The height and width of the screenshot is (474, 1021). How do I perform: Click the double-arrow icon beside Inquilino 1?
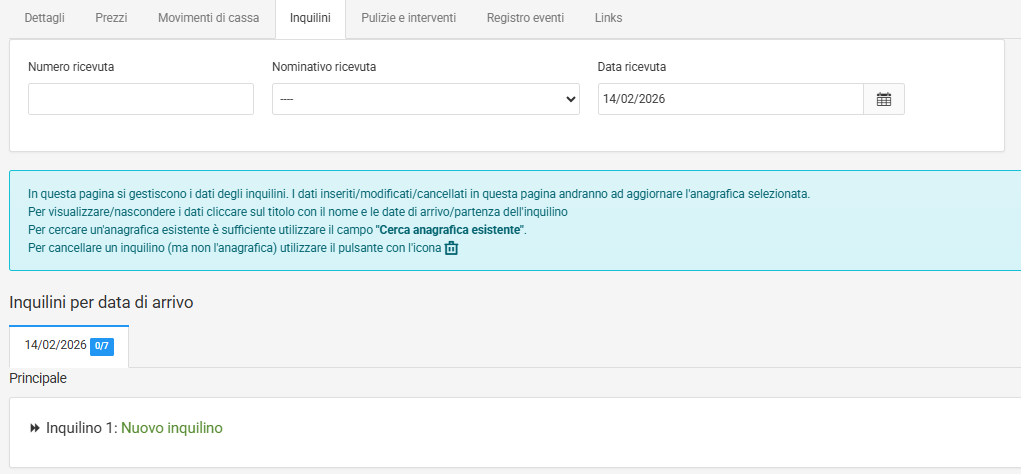[36, 428]
